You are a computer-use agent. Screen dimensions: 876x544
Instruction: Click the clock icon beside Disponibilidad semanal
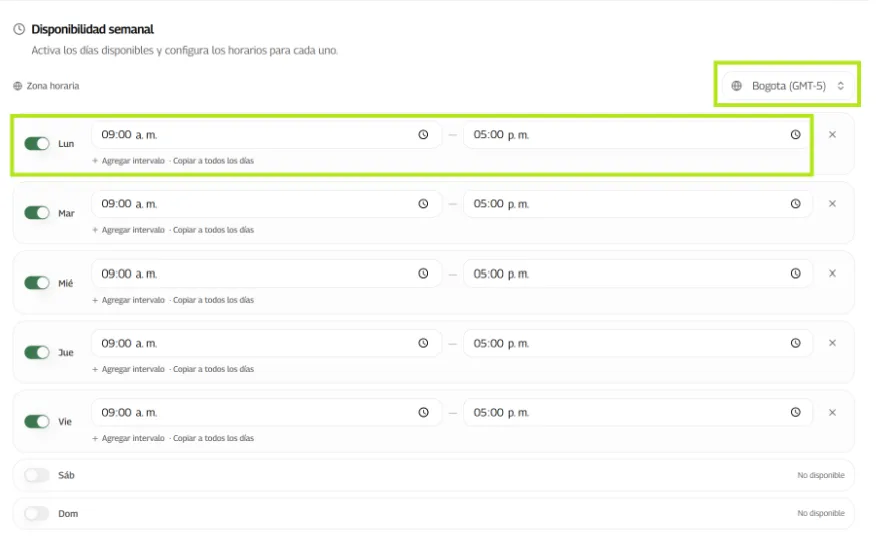[x=19, y=29]
